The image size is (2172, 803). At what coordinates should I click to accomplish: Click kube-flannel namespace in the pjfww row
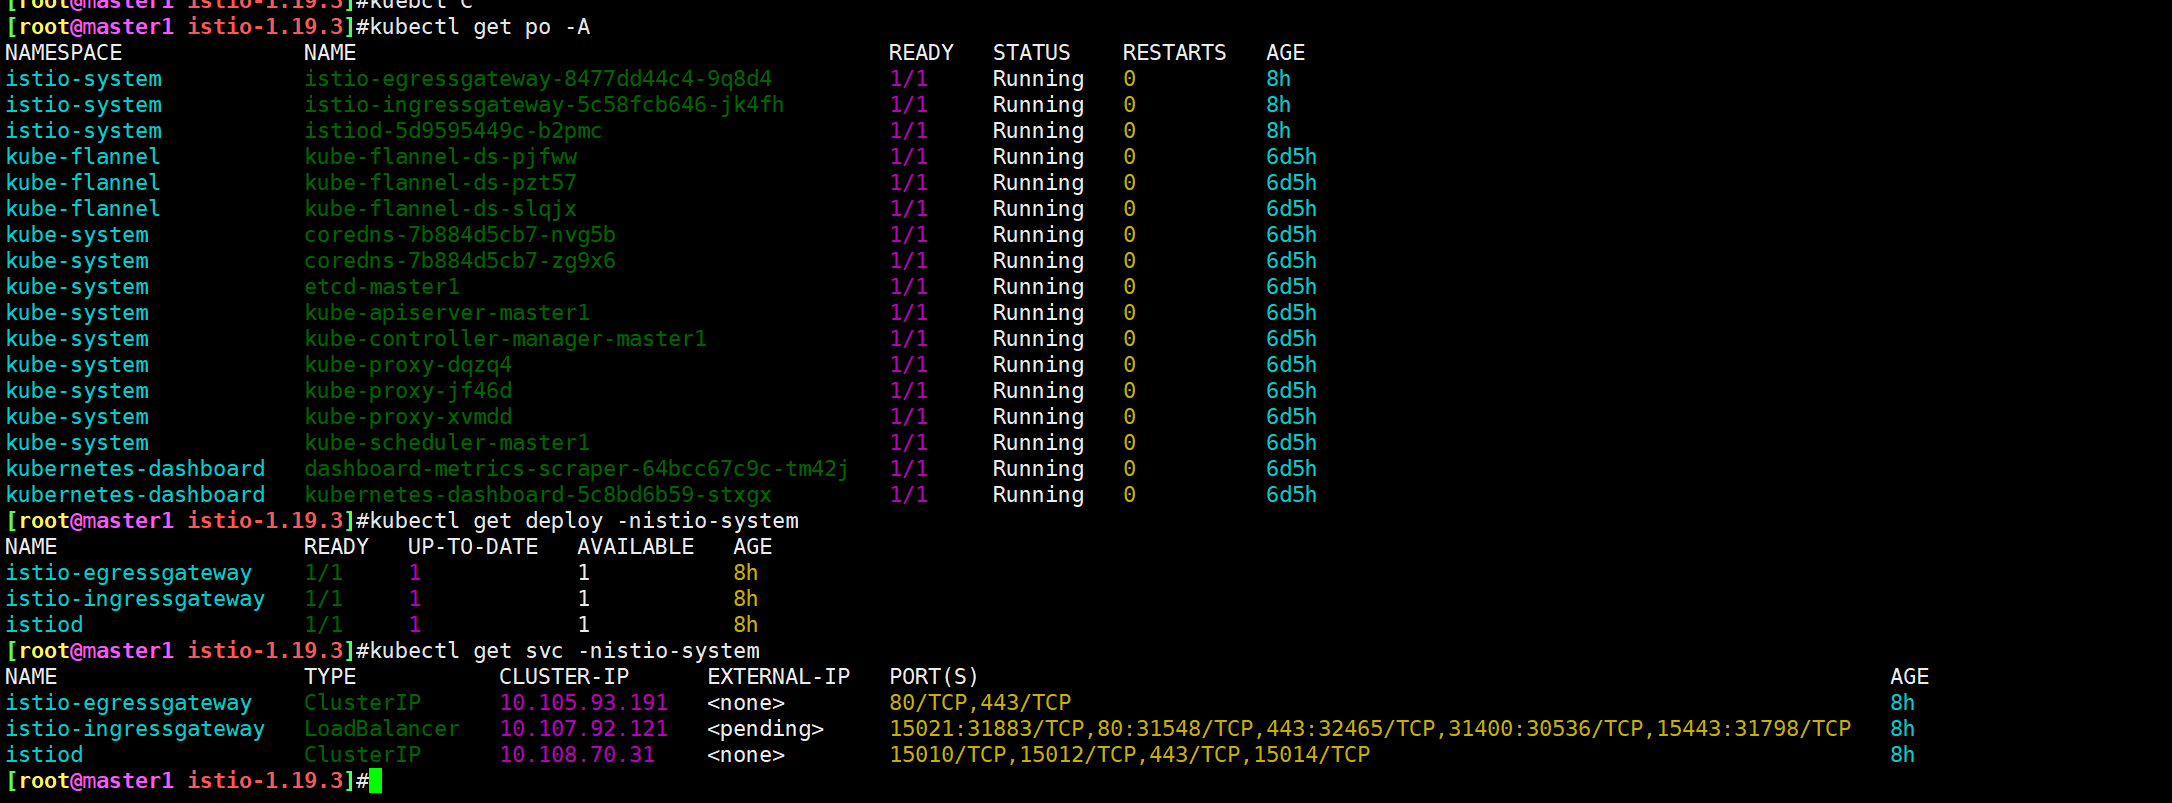83,157
